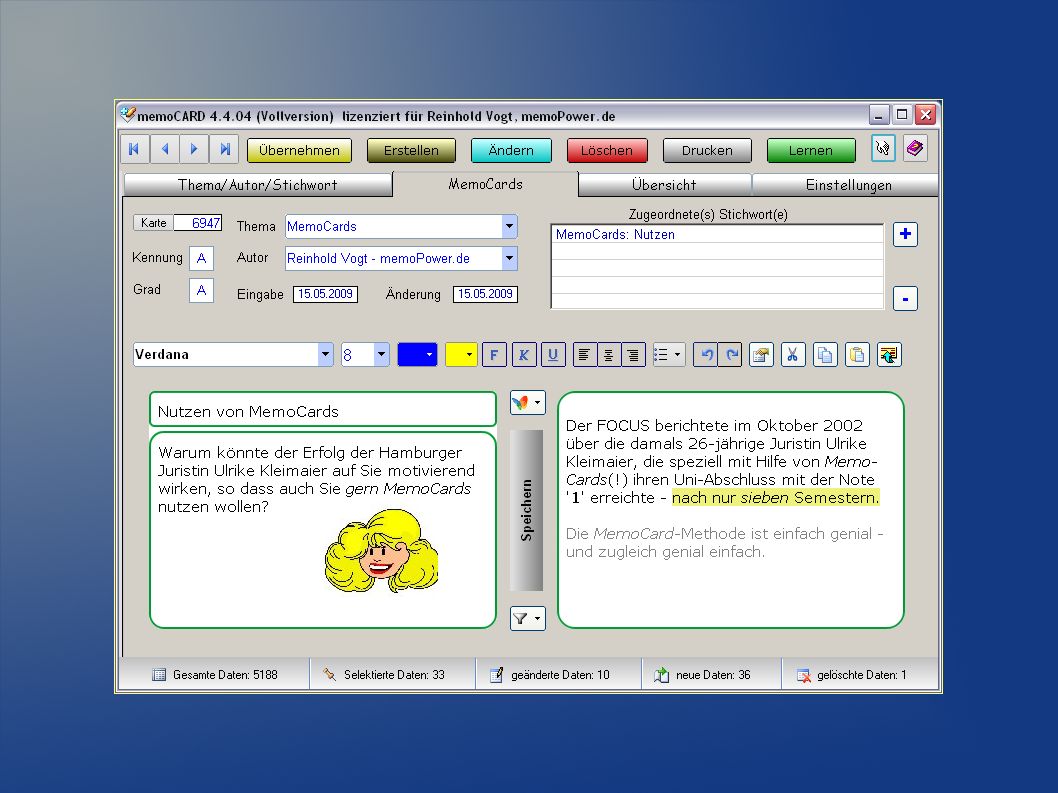This screenshot has height=793, width=1058.
Task: Jump to the first card record
Action: [x=135, y=149]
